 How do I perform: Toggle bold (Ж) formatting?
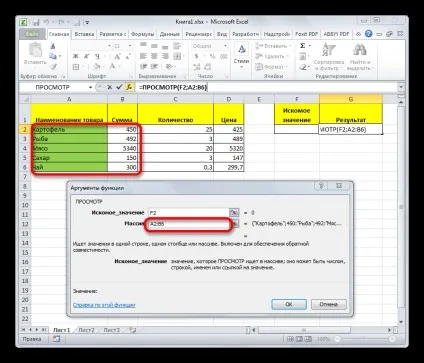(x=76, y=56)
